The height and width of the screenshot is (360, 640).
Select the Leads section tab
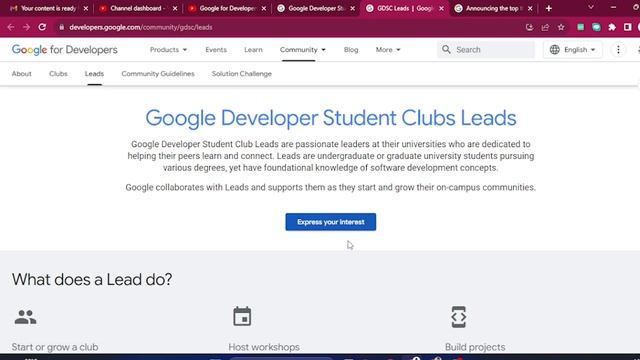coord(94,74)
